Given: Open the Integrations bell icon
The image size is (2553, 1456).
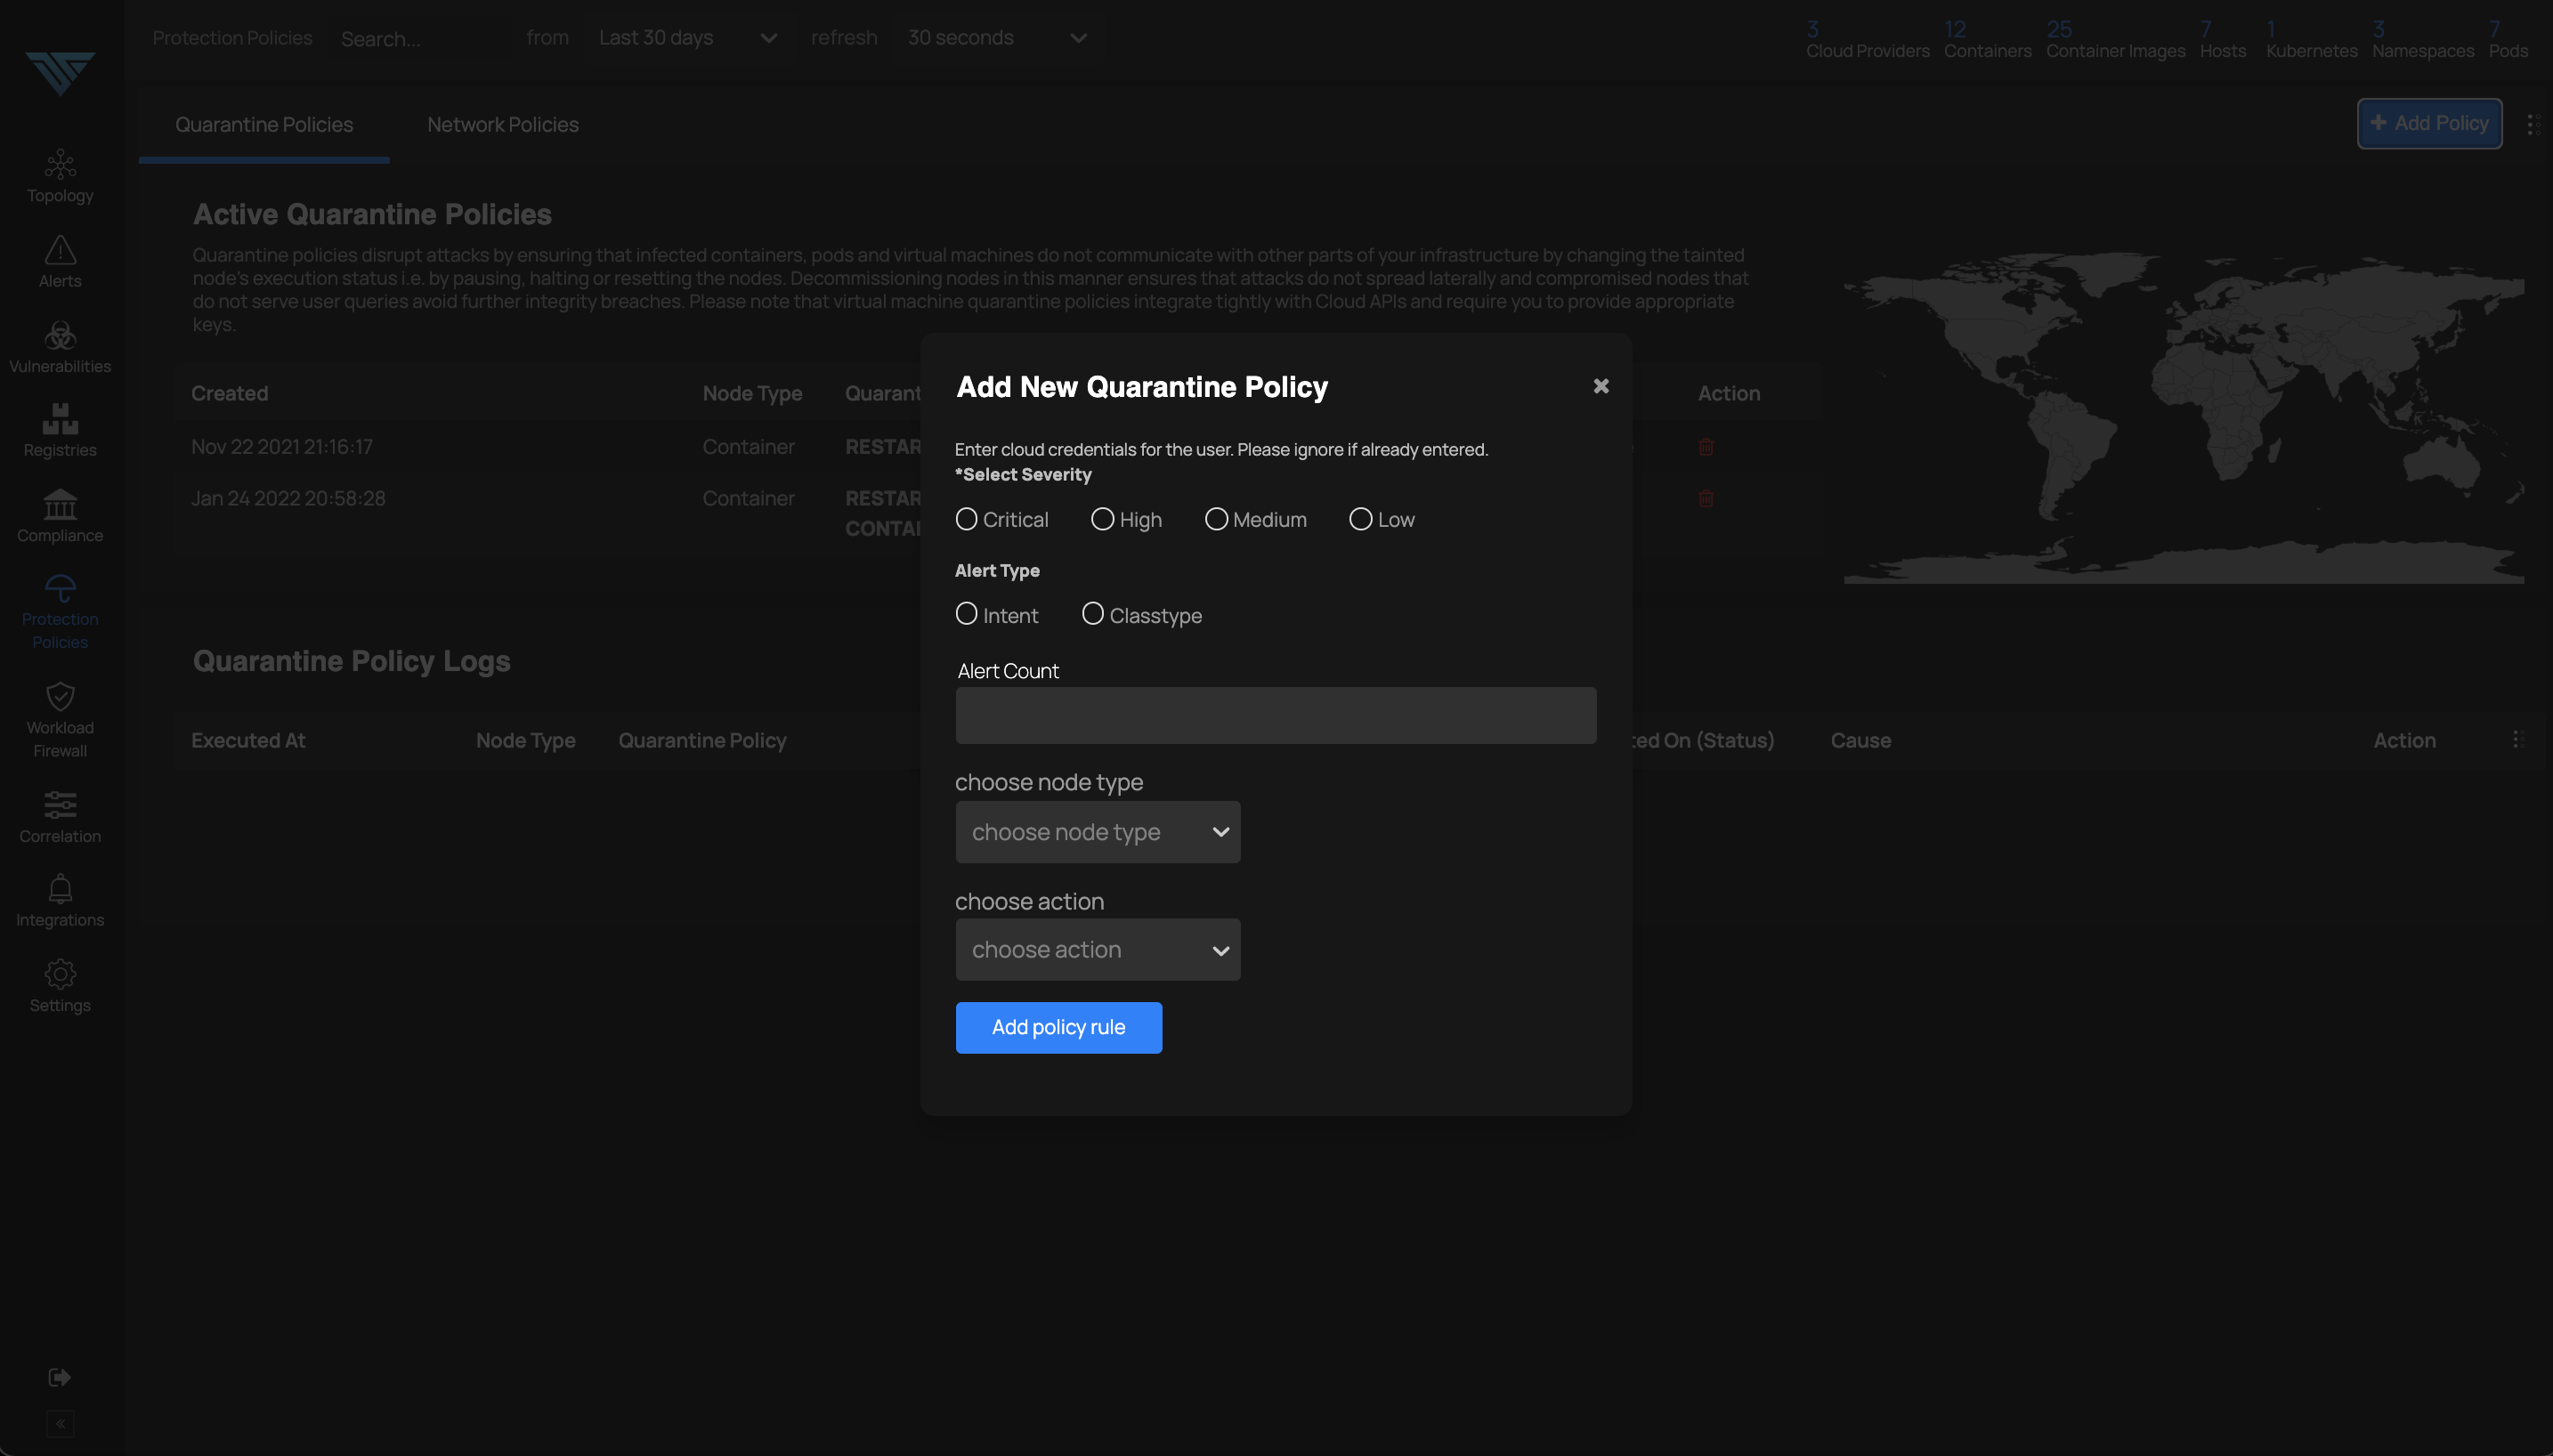Looking at the screenshot, I should point(60,889).
